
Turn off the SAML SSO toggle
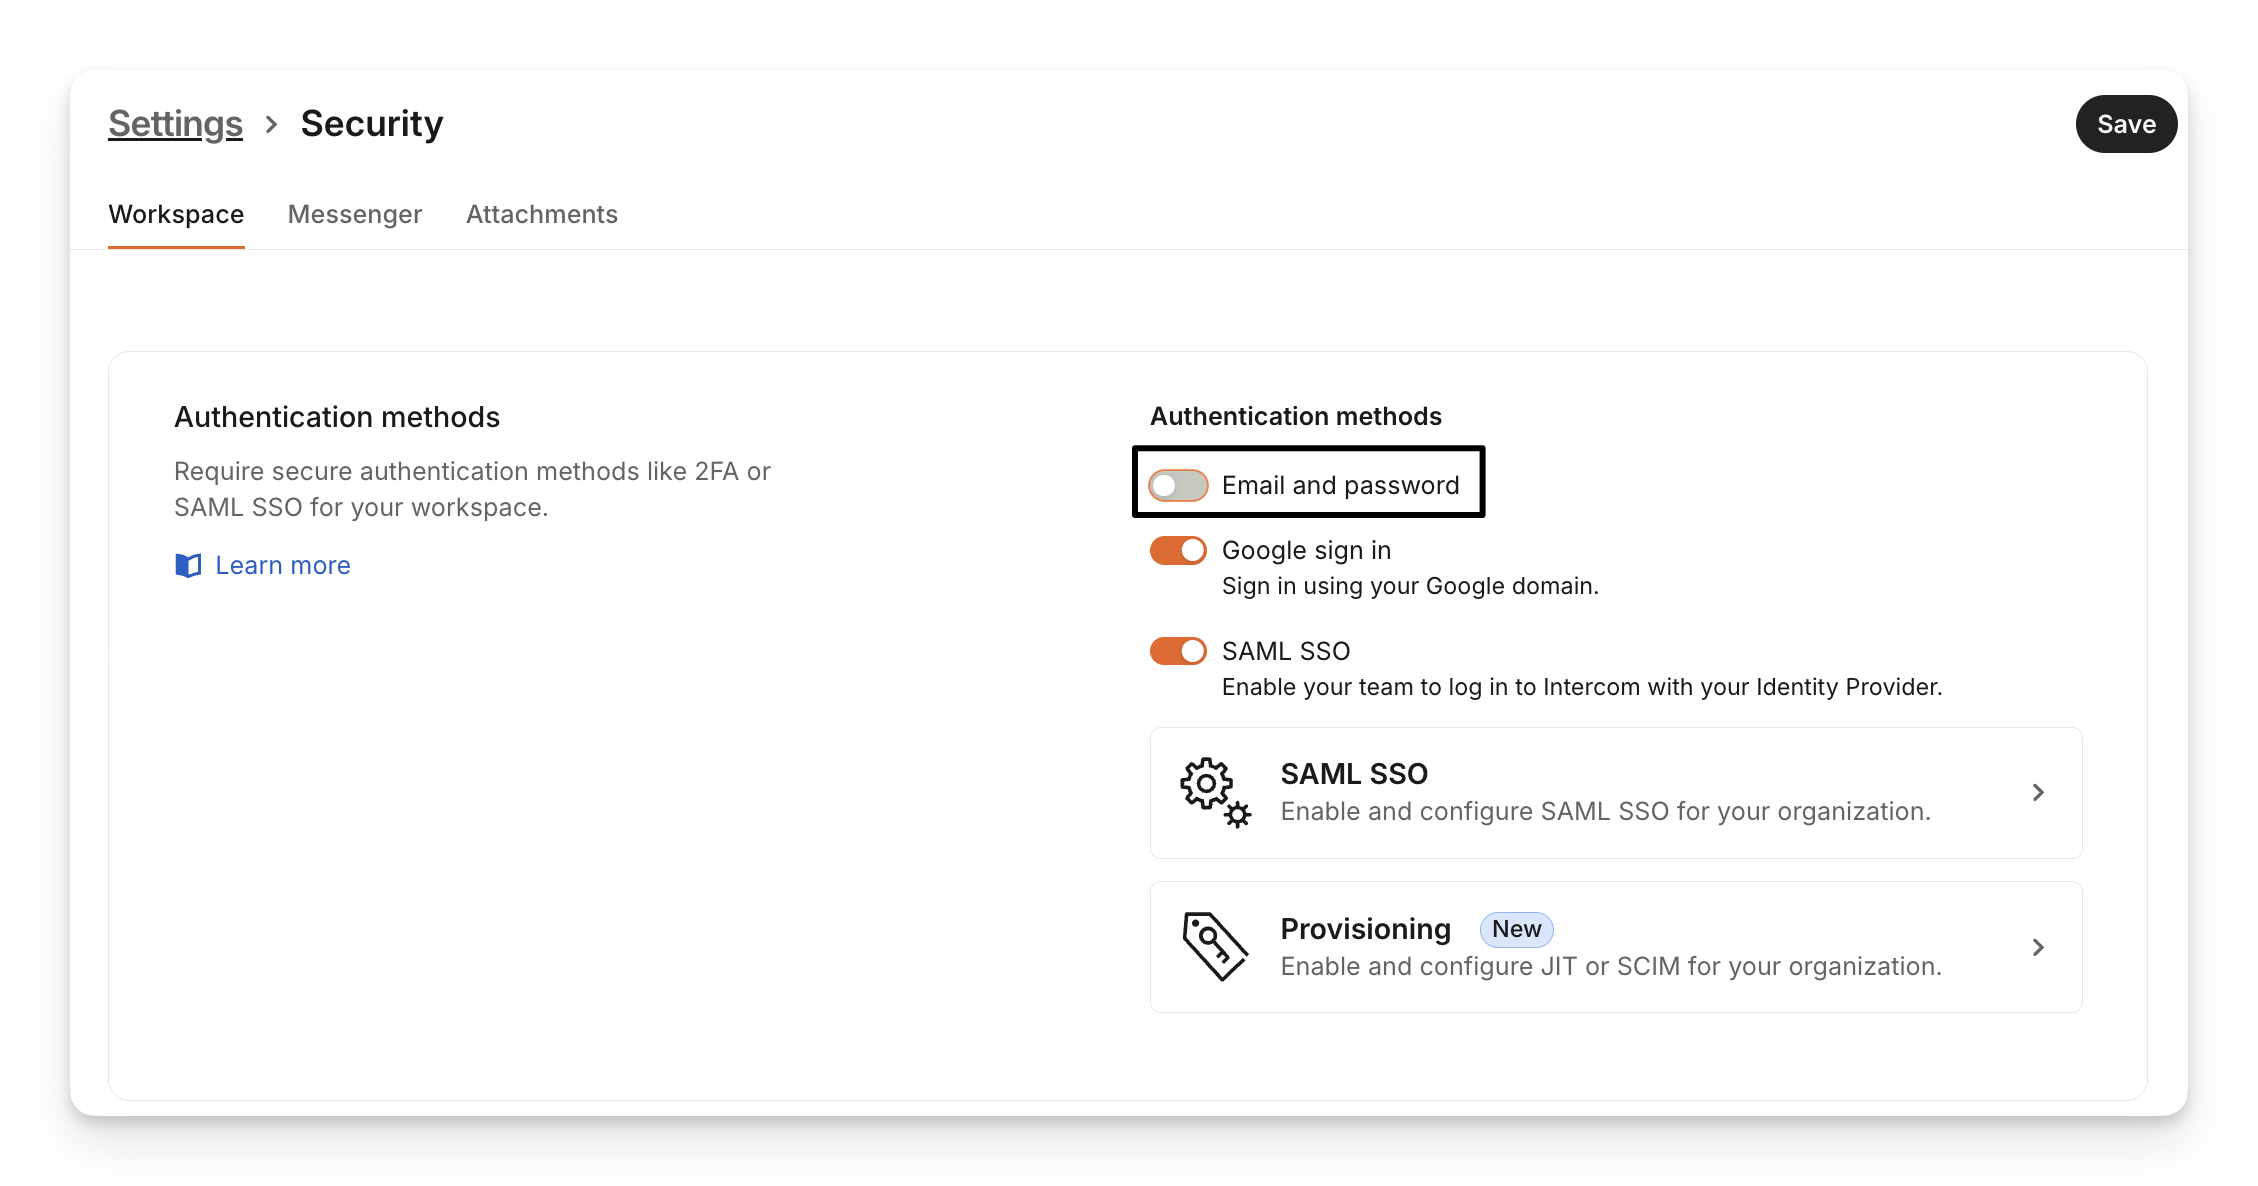tap(1178, 652)
